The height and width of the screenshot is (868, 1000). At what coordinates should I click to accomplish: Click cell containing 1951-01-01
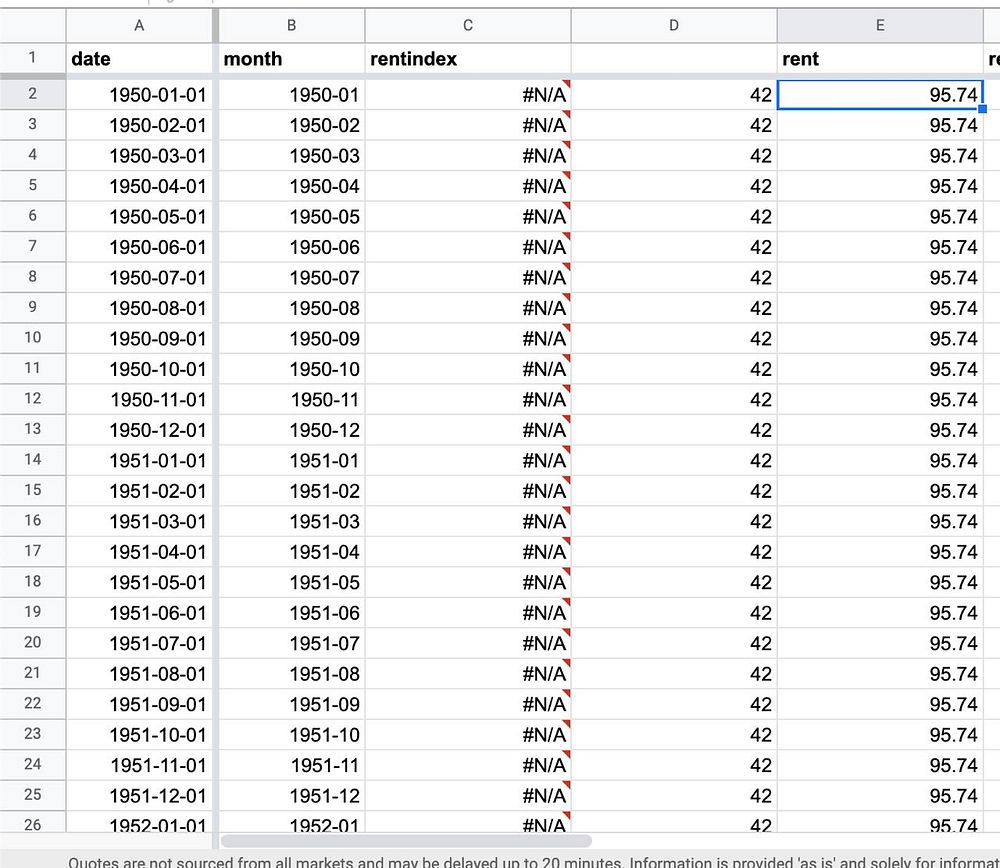coord(139,460)
